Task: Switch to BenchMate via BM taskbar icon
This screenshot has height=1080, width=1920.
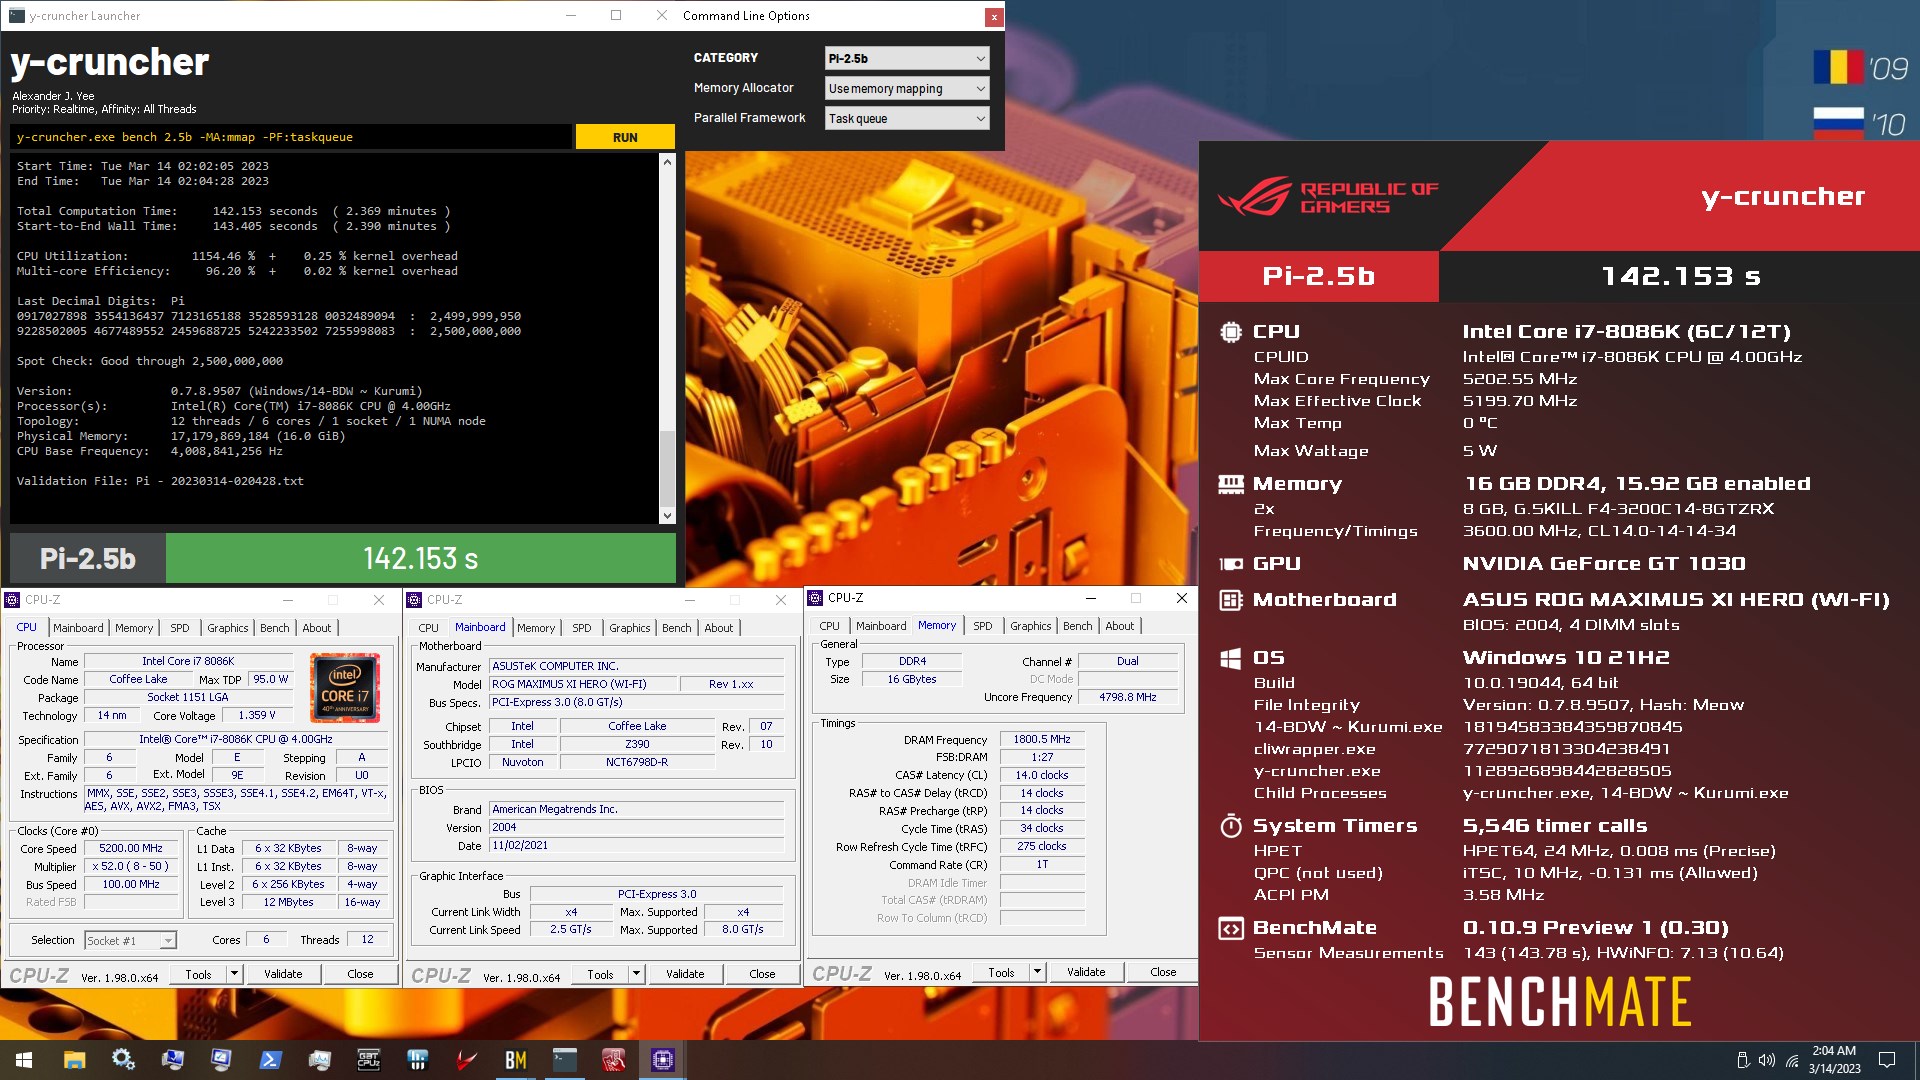Action: point(515,1060)
